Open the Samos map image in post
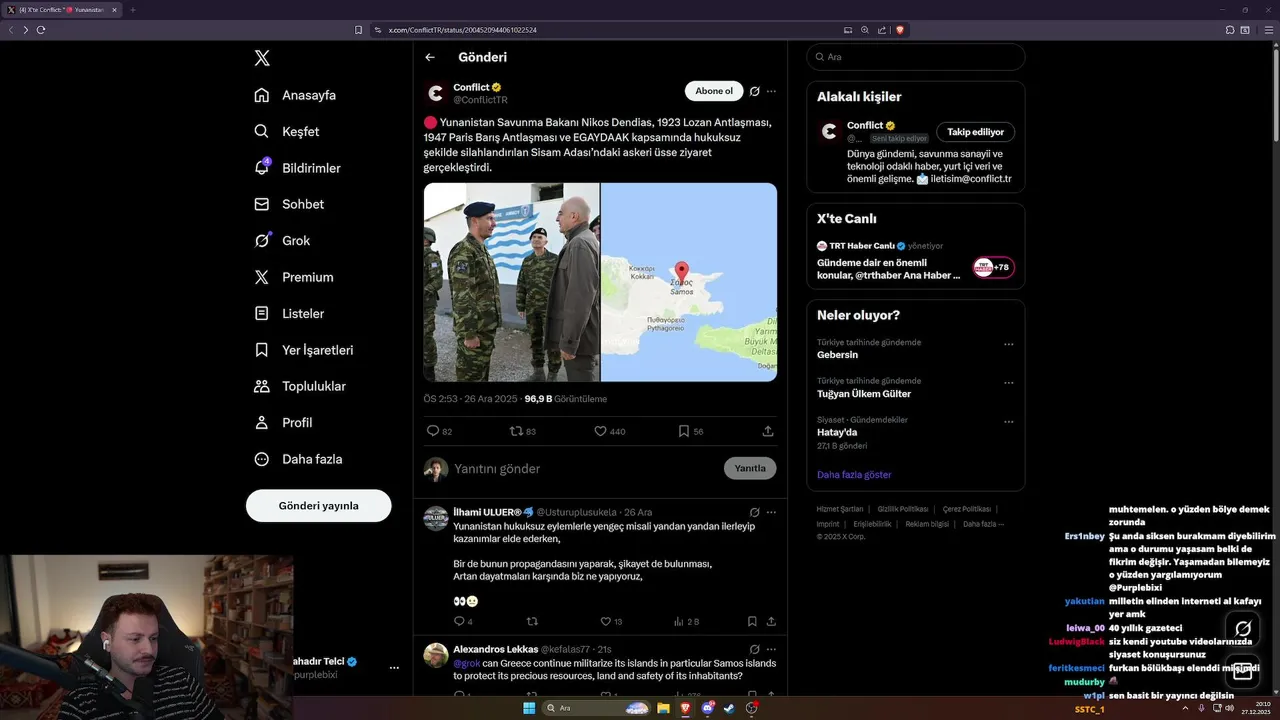Viewport: 1280px width, 720px height. click(689, 282)
